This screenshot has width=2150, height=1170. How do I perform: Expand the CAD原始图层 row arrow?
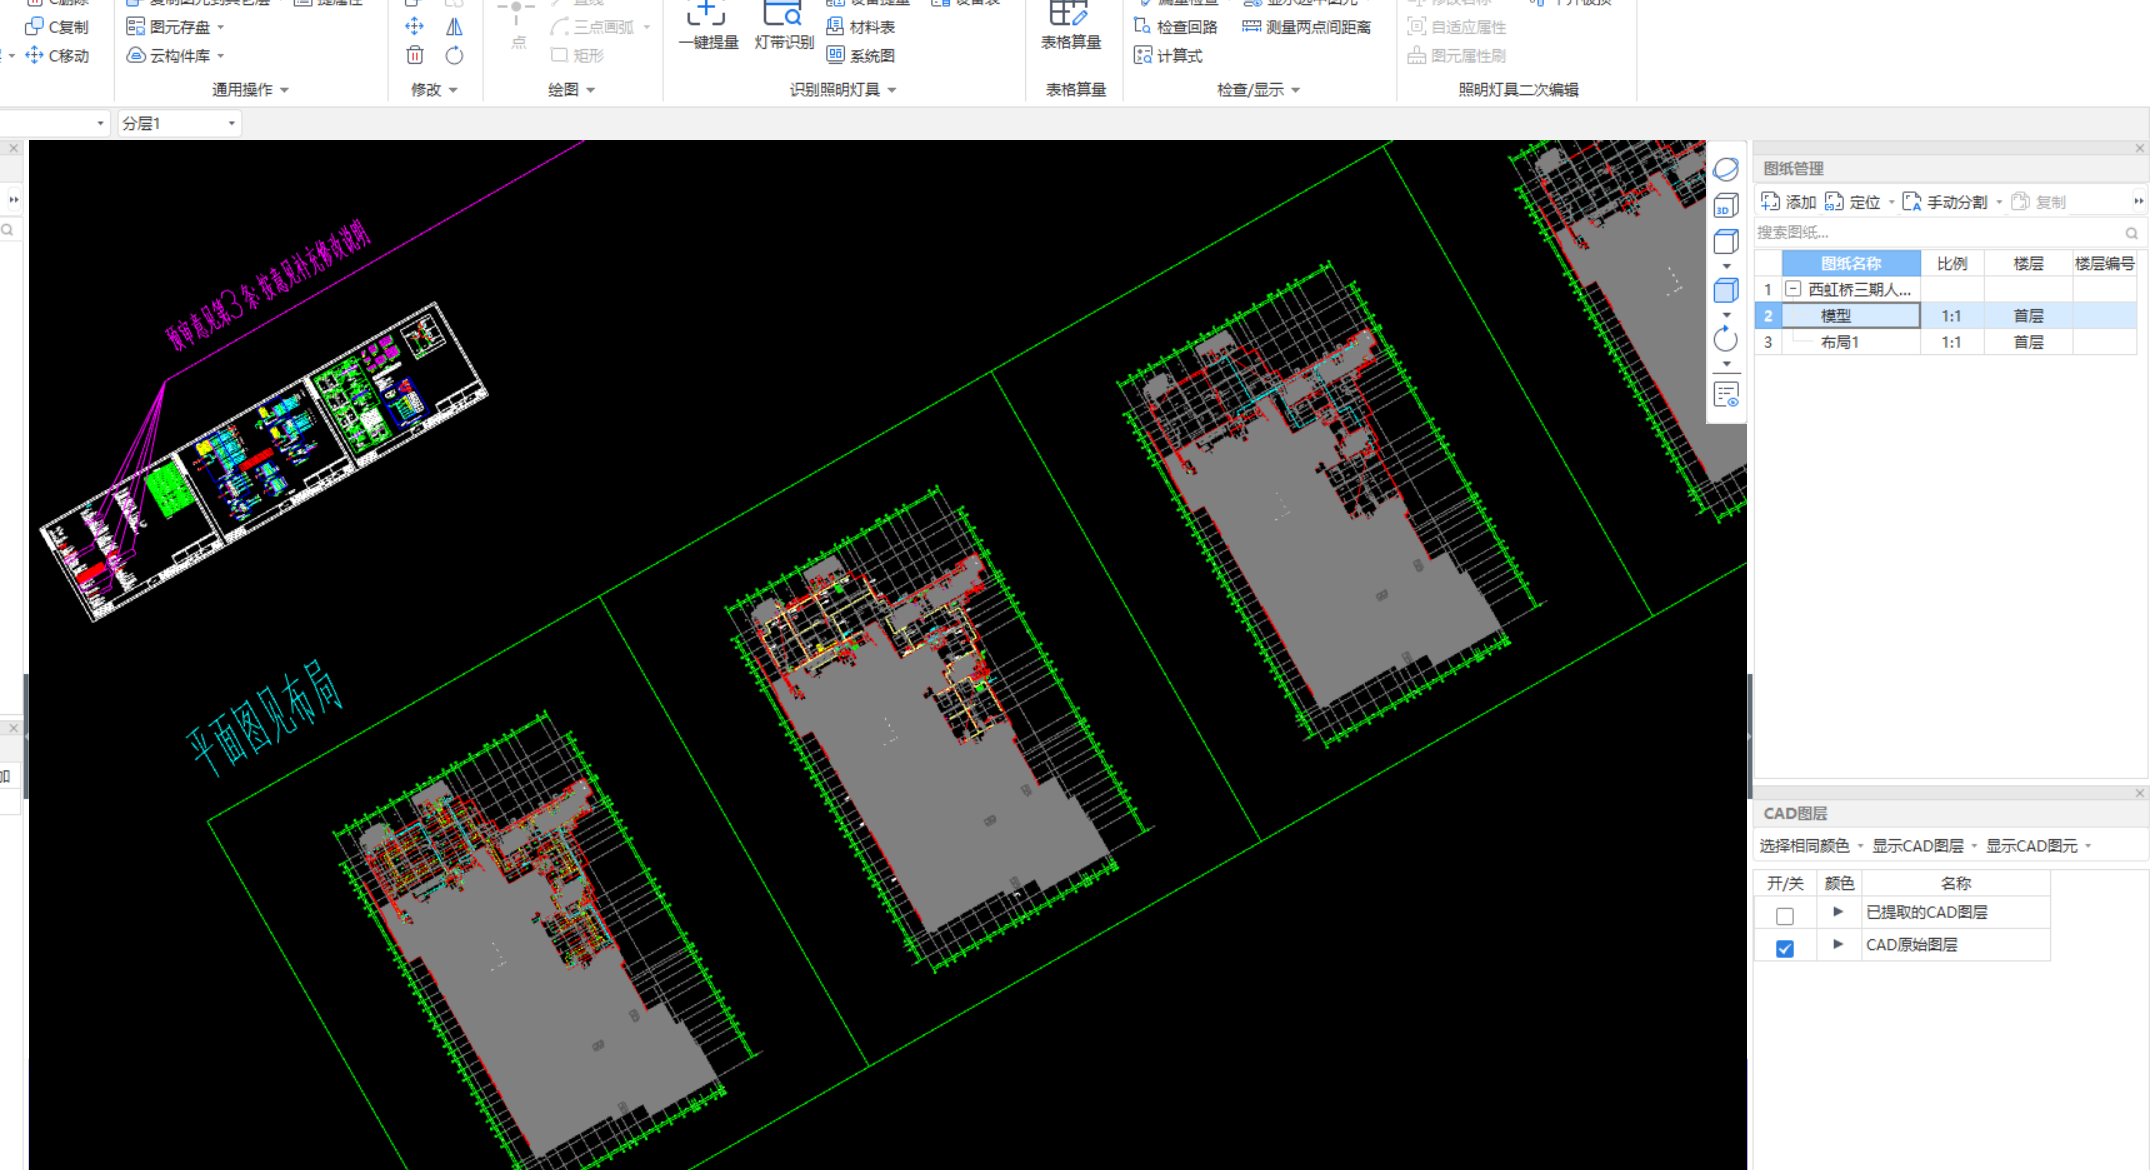click(1838, 944)
